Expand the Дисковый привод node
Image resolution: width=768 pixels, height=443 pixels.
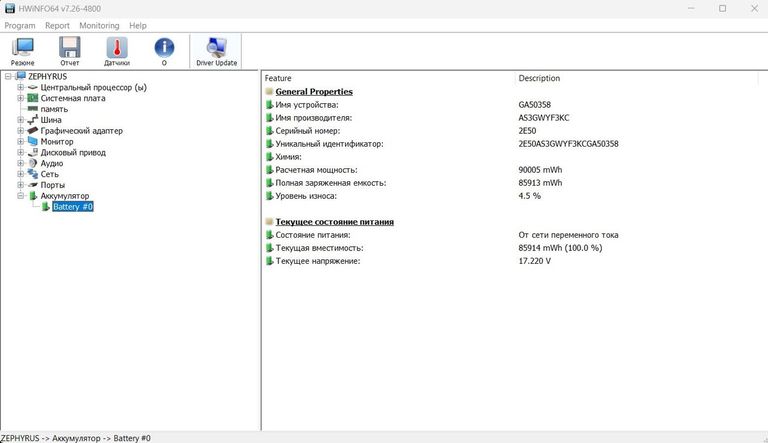[20, 153]
